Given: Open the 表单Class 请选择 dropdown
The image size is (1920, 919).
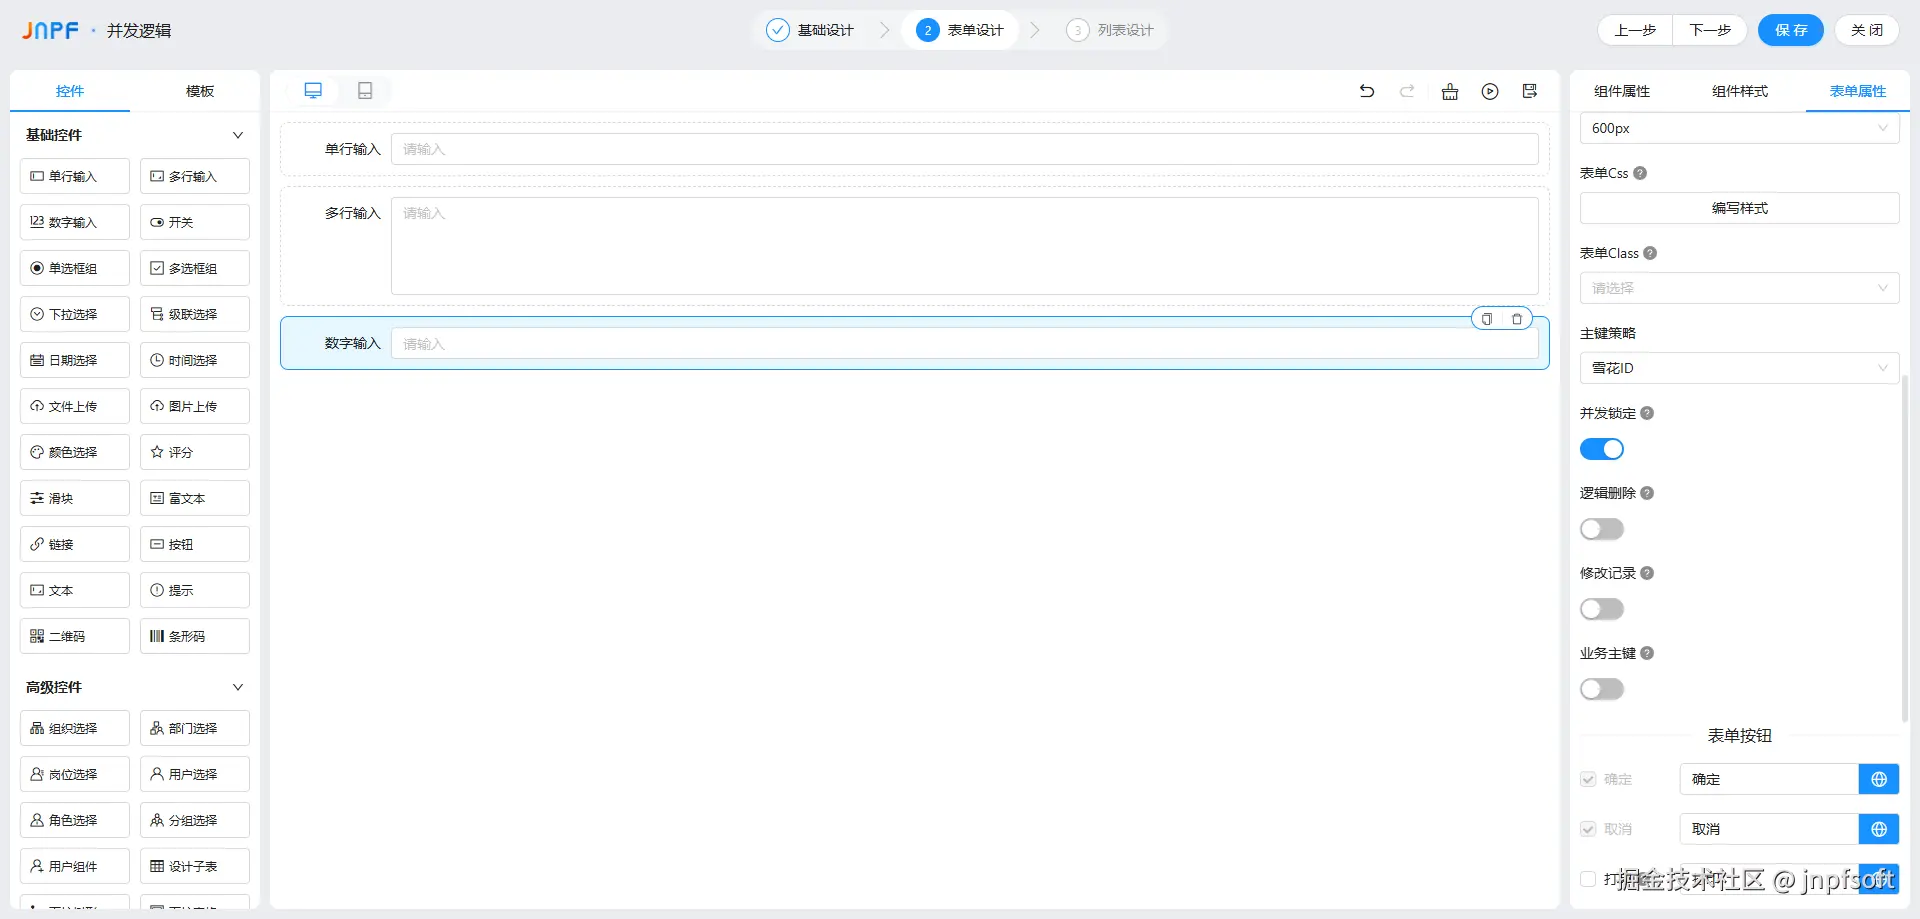Looking at the screenshot, I should 1740,288.
